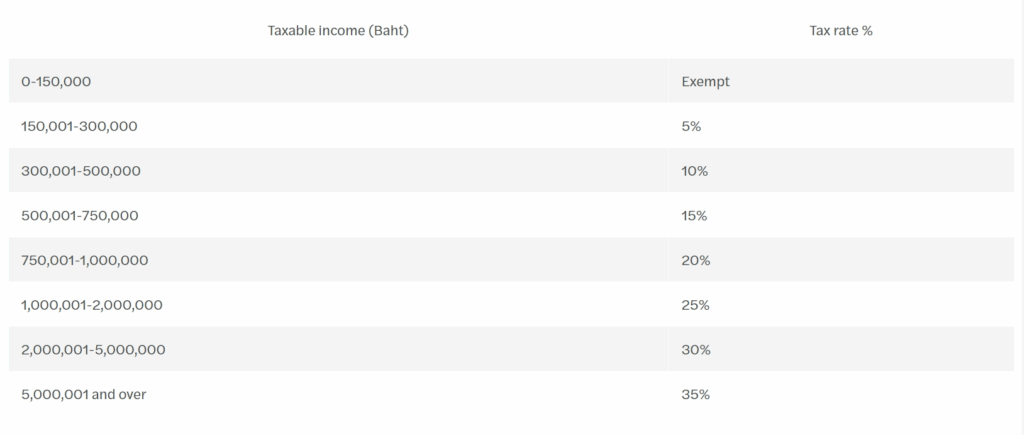Select the 300,001-500,000 income cell

[338, 171]
